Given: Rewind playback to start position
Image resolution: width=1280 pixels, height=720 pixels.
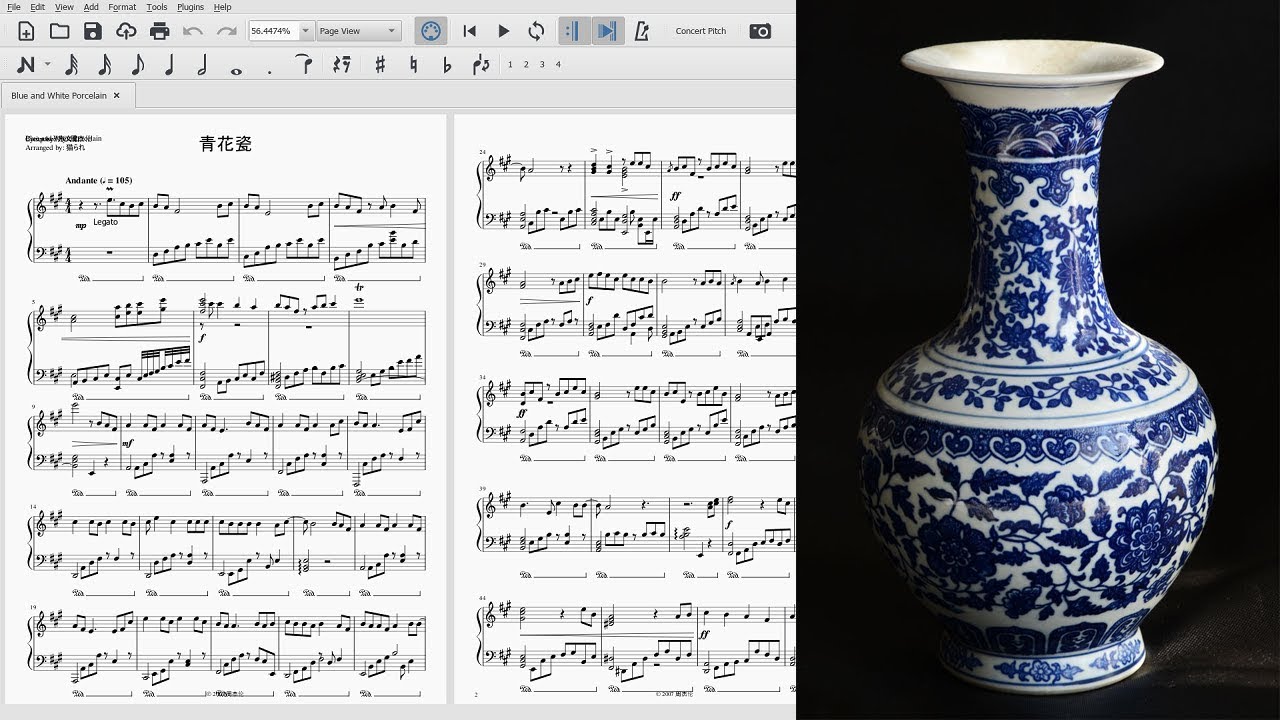Looking at the screenshot, I should [469, 31].
